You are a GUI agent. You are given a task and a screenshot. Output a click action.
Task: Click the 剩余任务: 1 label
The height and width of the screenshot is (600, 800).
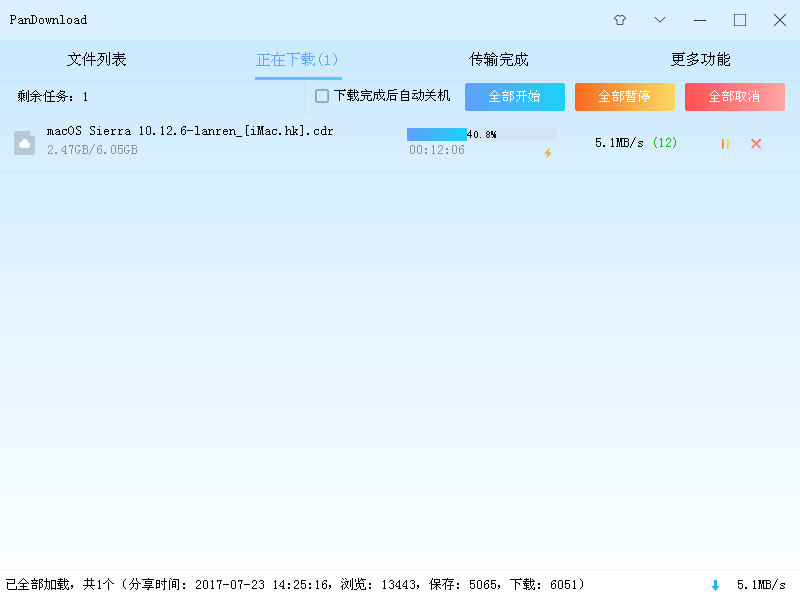(x=53, y=96)
